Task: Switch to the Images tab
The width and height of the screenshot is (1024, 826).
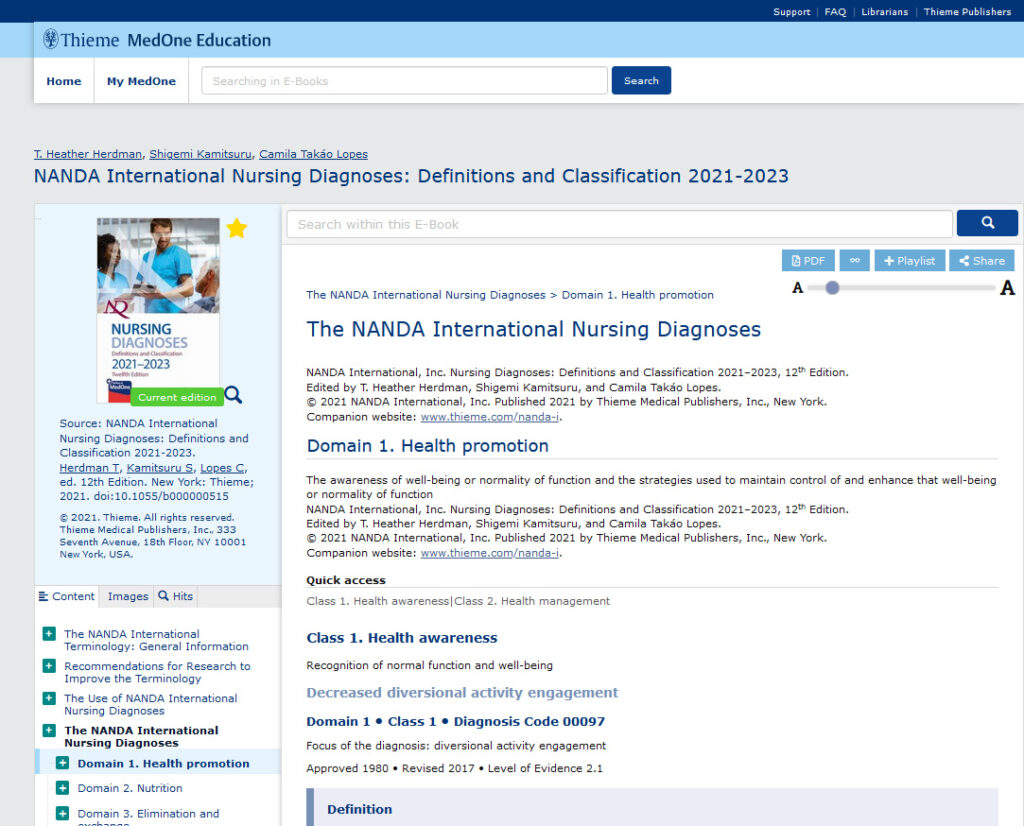Action: (127, 596)
